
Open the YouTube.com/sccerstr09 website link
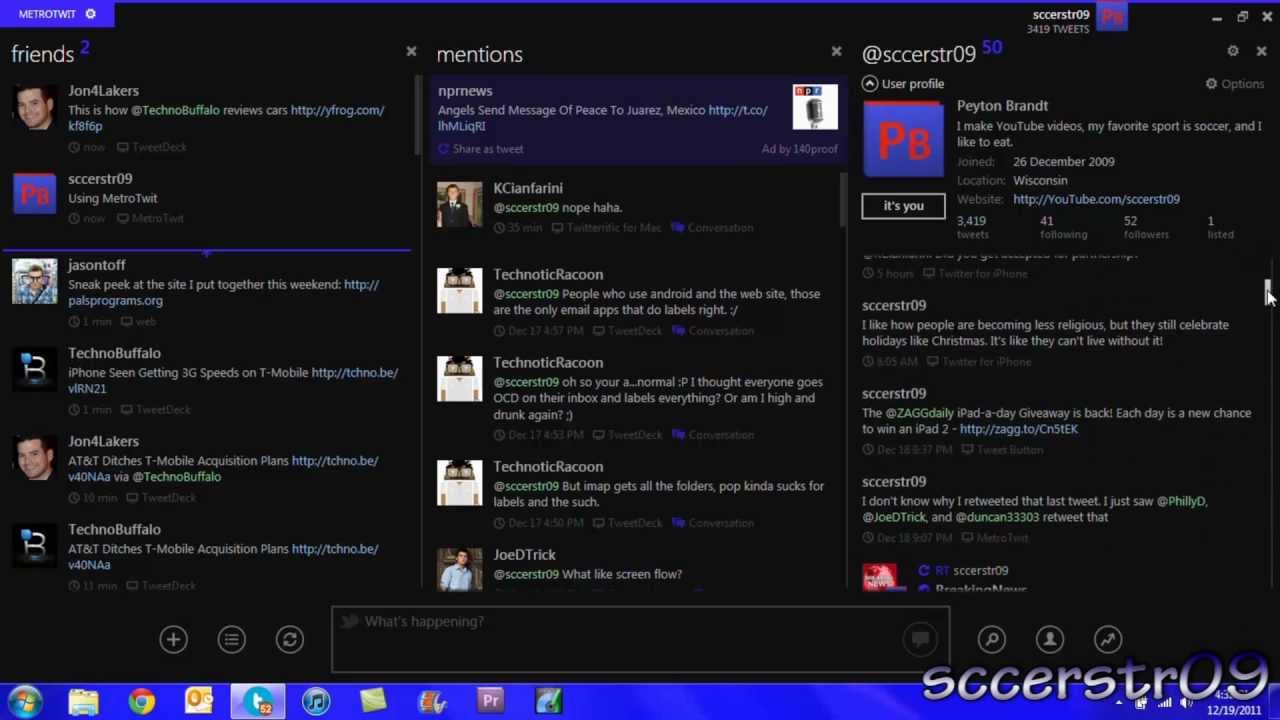click(1096, 199)
